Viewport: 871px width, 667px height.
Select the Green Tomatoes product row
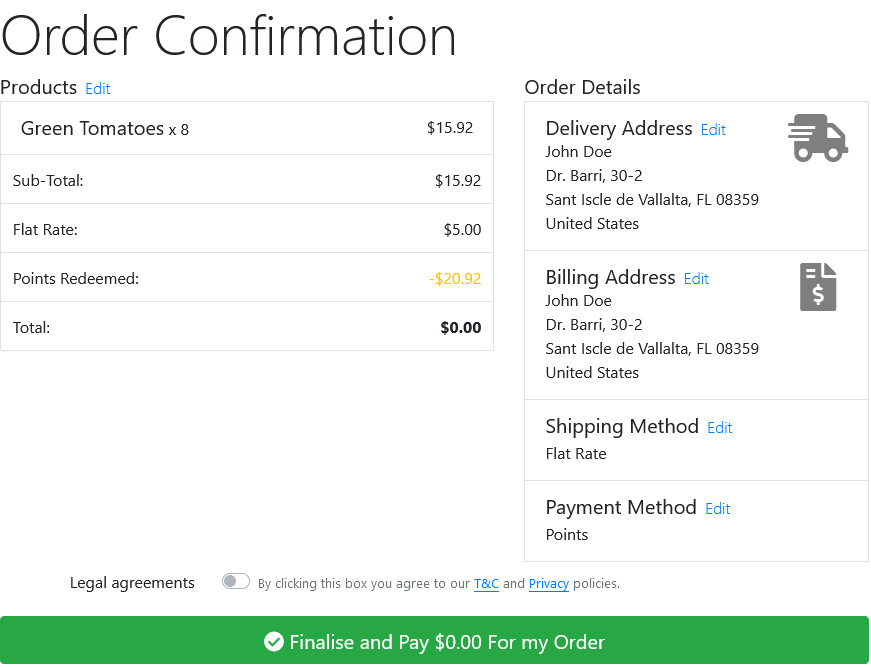point(247,128)
